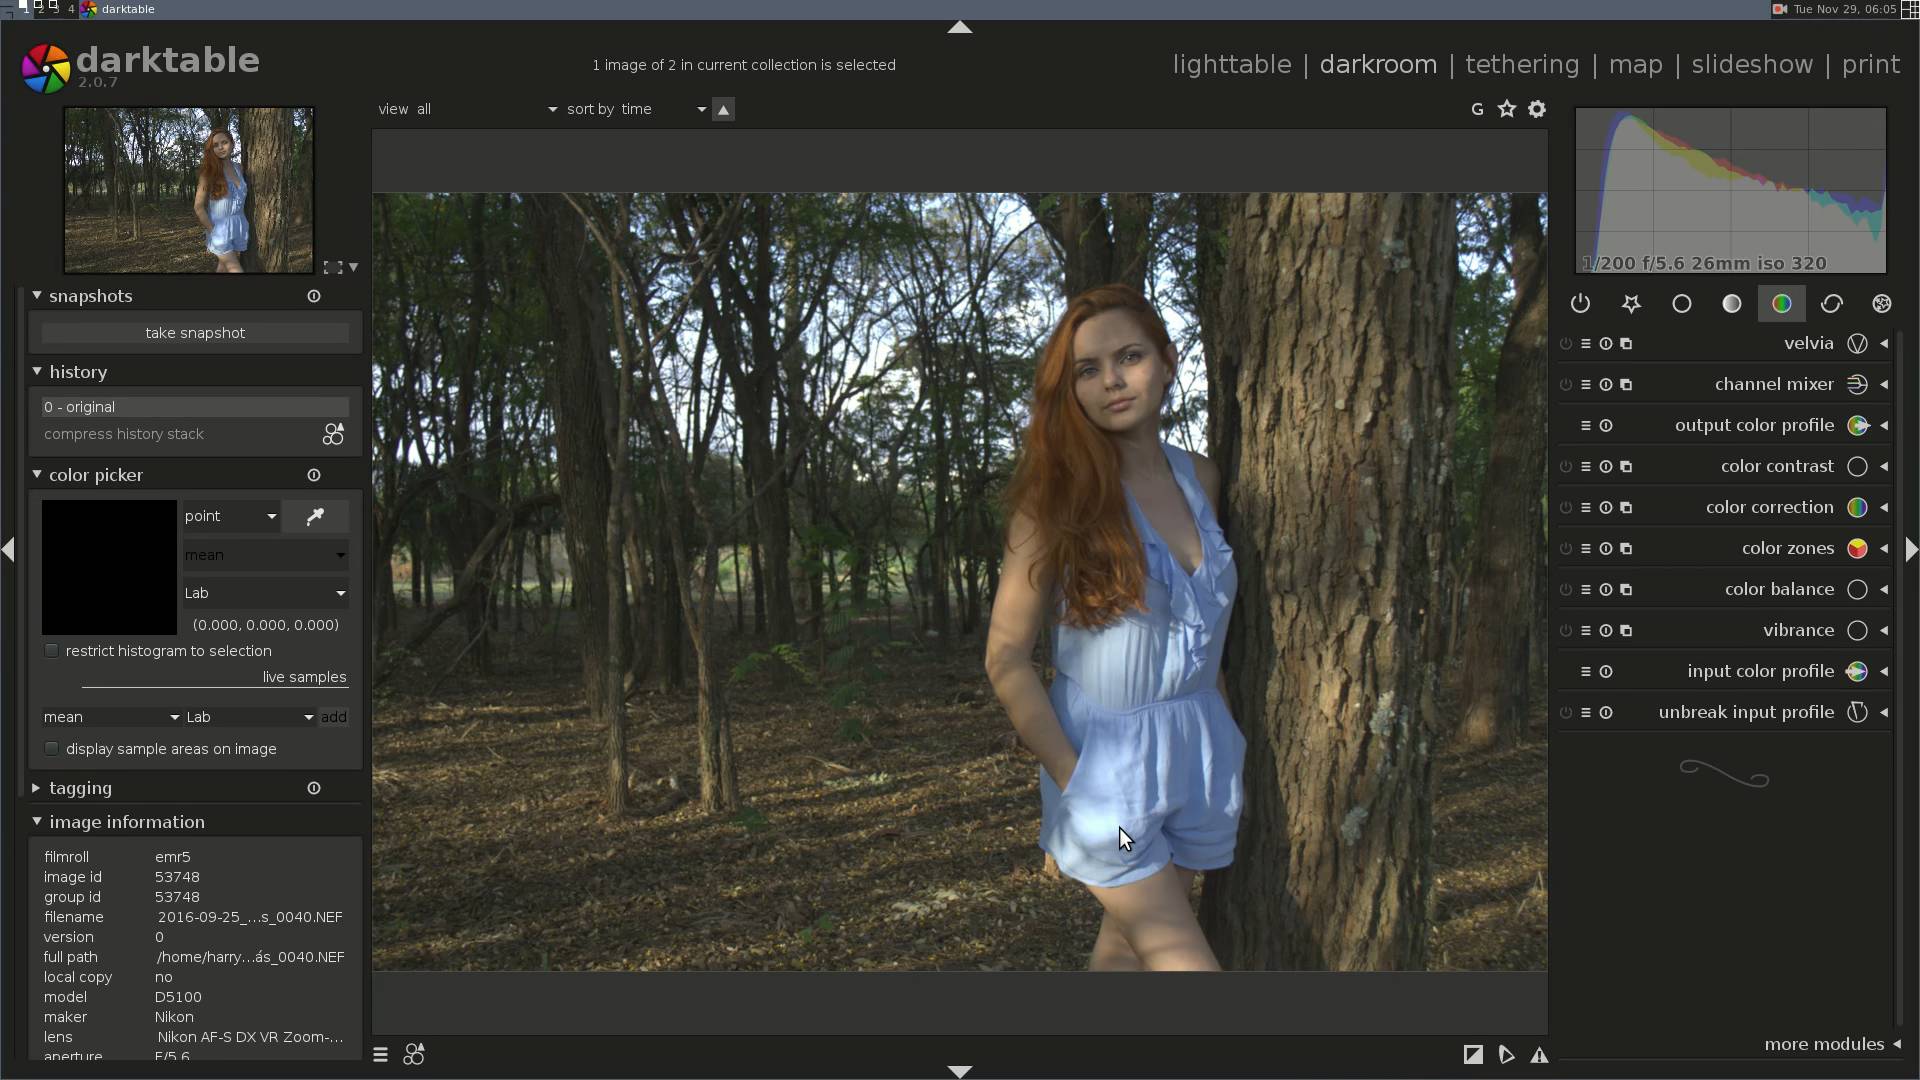This screenshot has width=1920, height=1080.
Task: Click the presets quick access menu icon
Action: [x=380, y=1055]
